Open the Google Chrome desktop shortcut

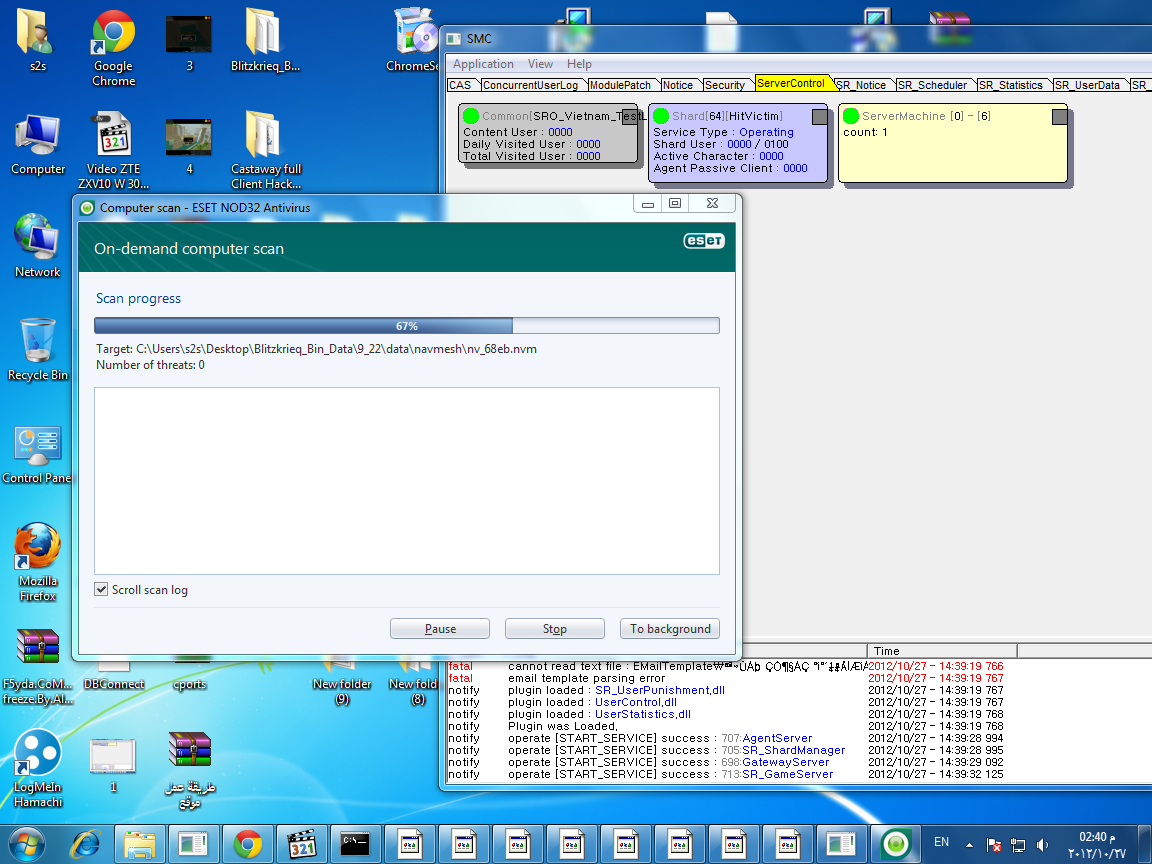click(113, 48)
